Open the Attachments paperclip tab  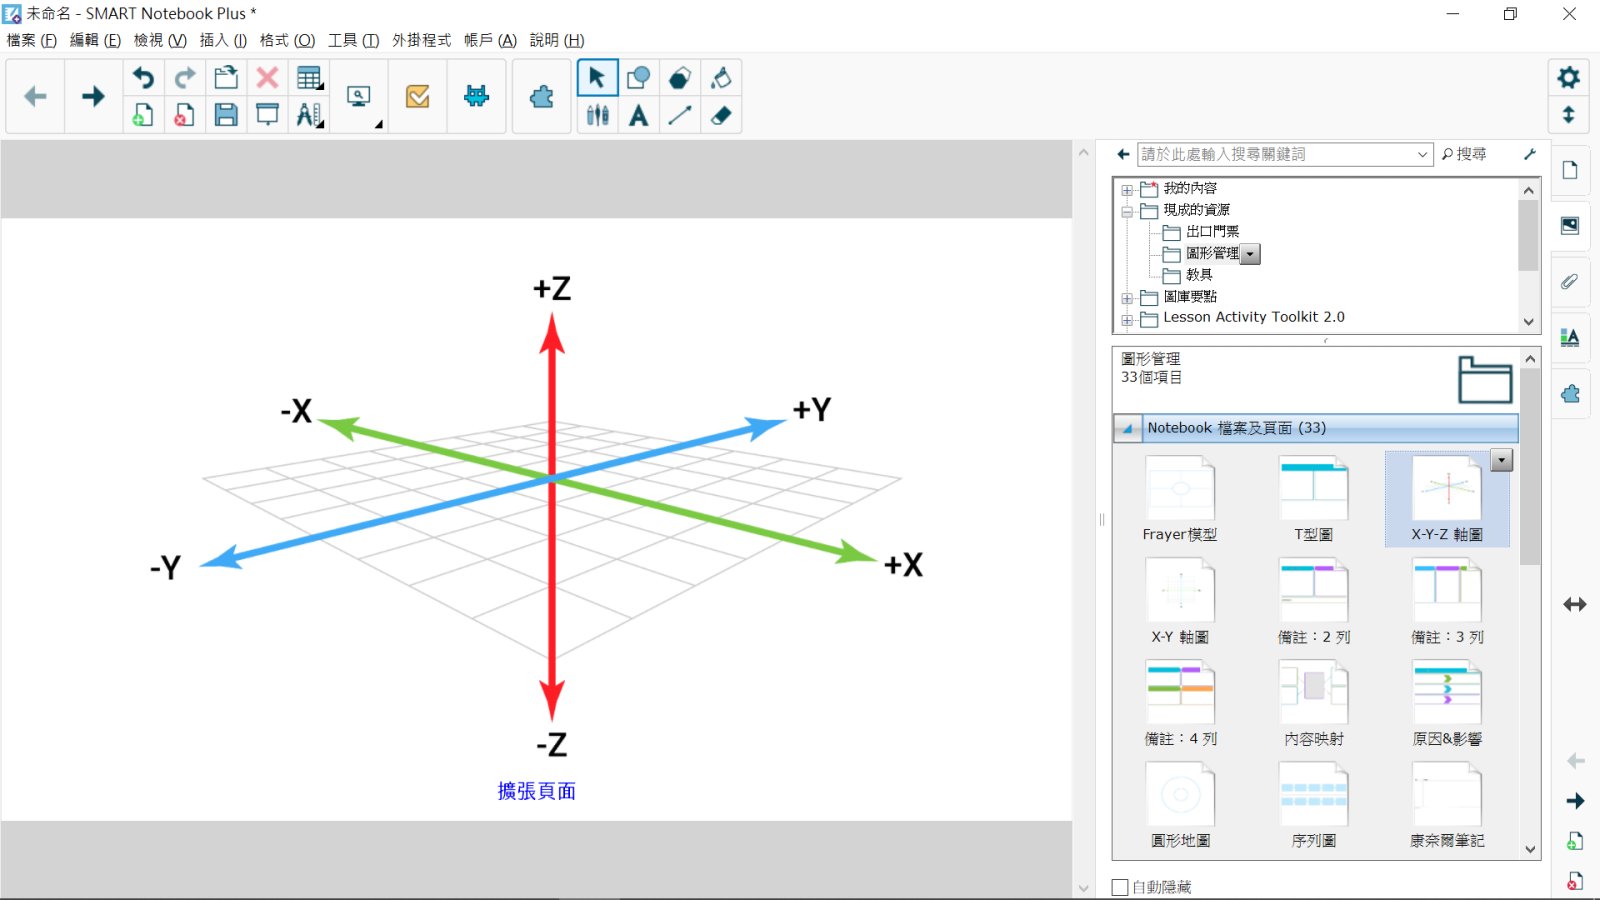[1570, 282]
